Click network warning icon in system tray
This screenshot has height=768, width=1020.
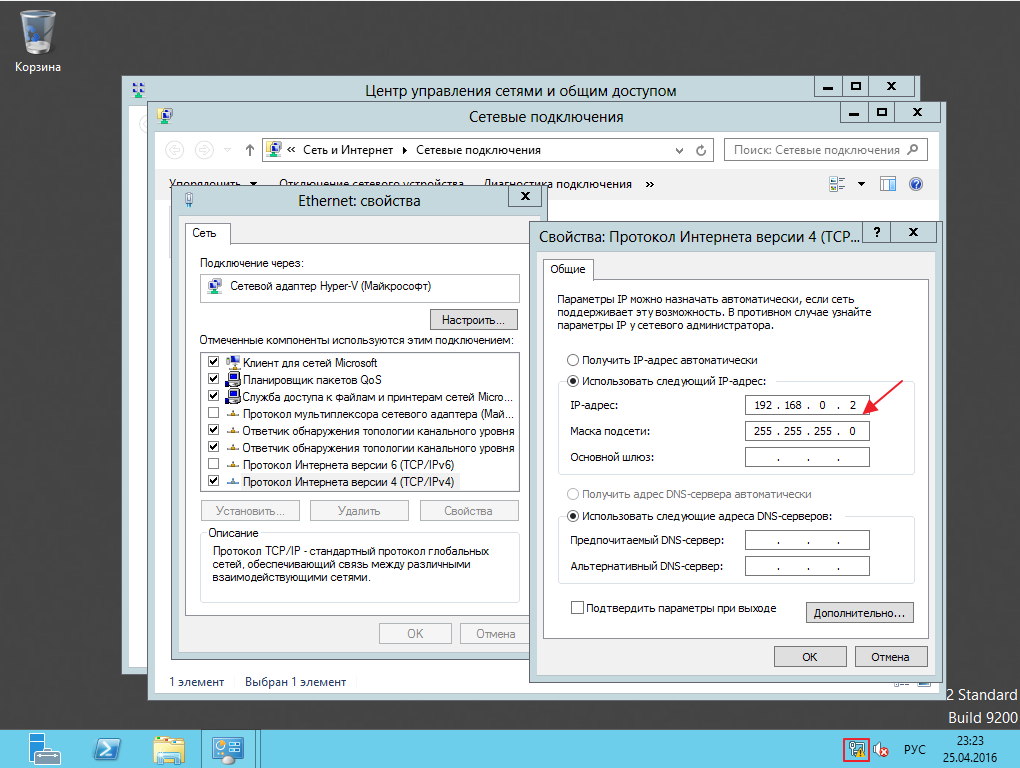(856, 750)
